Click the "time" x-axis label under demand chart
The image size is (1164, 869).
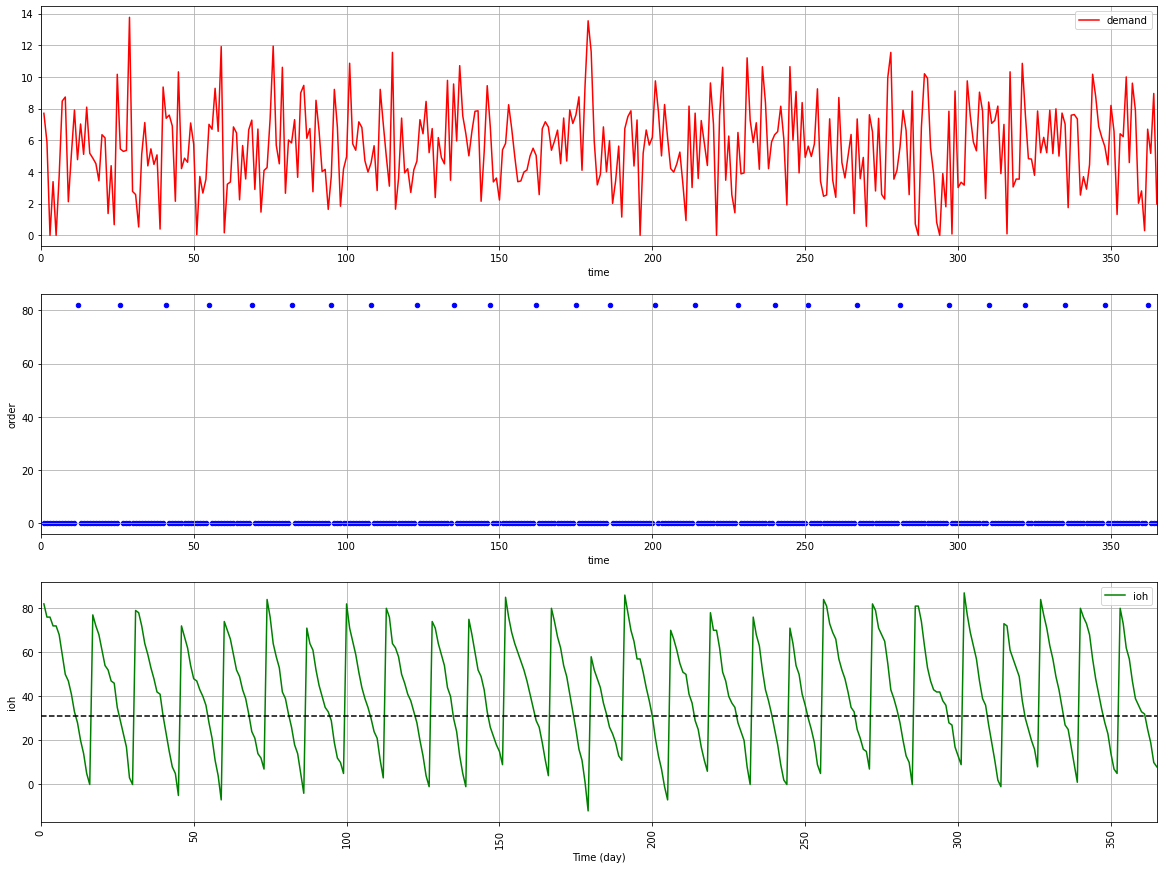[x=598, y=272]
